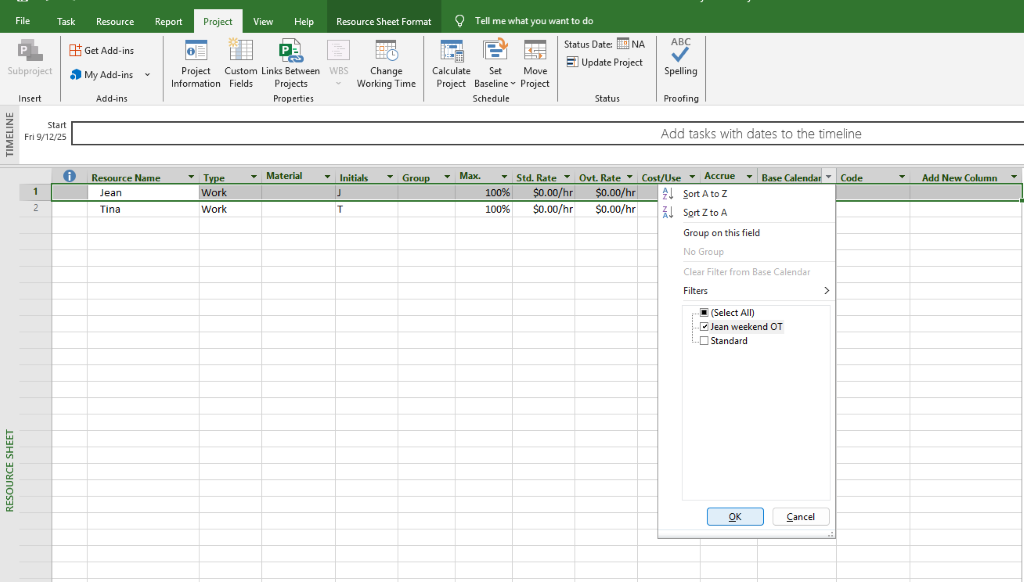Open the File tab

click(x=22, y=21)
